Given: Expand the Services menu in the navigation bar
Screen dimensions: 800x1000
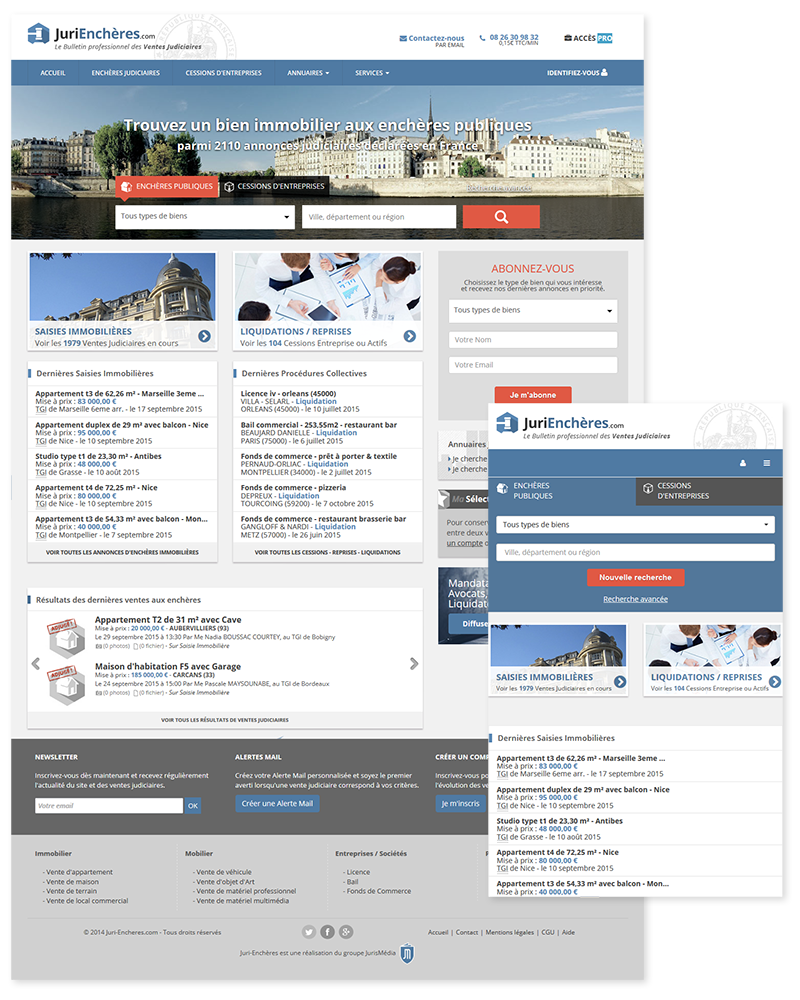Looking at the screenshot, I should [372, 73].
